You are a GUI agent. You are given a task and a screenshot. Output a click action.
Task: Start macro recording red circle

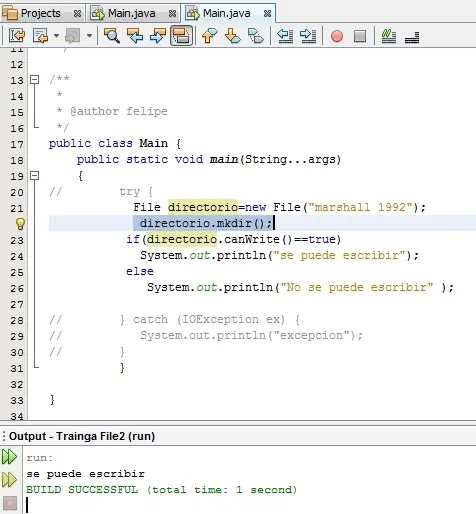337,36
